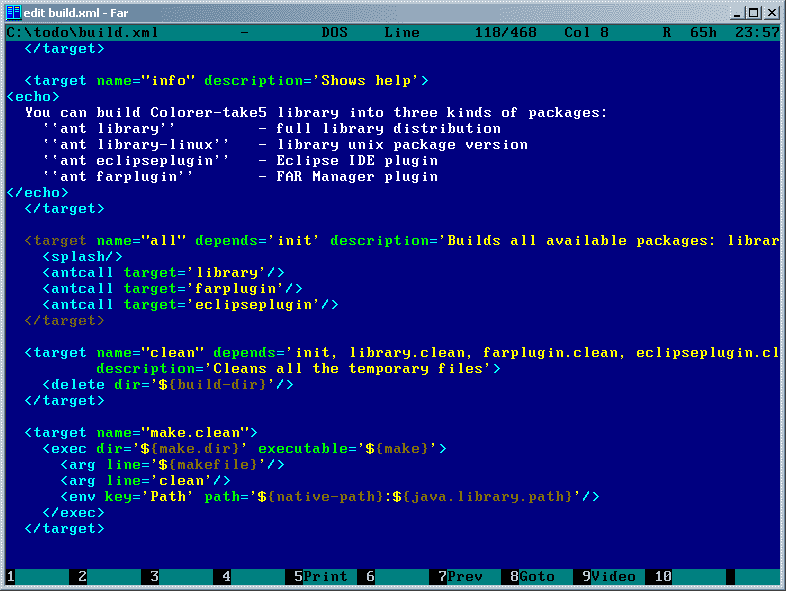
Task: Click the delete dir='${build-dir}' line
Action: click(x=168, y=384)
